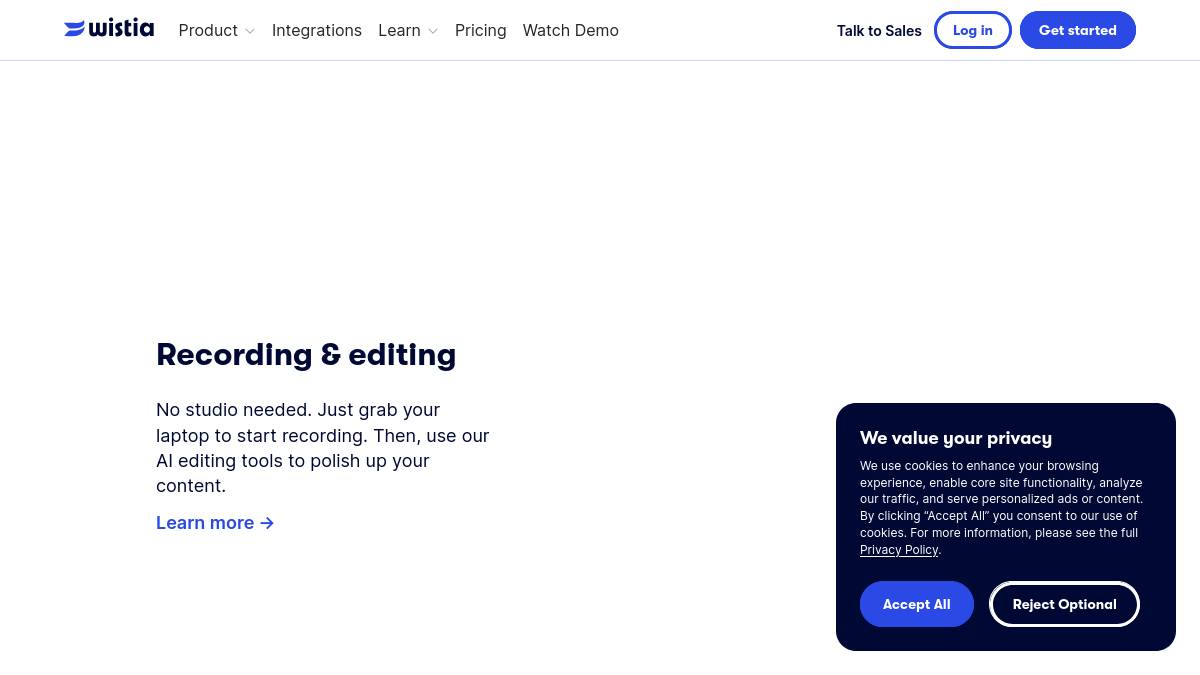Follow the Learn more link
The image size is (1200, 675).
[215, 523]
